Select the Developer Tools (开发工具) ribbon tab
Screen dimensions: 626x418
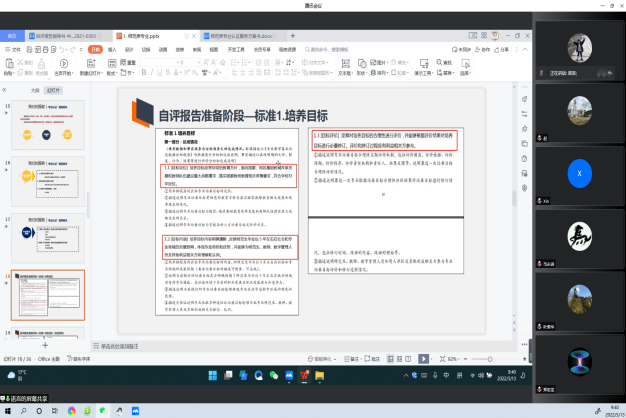pyautogui.click(x=236, y=50)
